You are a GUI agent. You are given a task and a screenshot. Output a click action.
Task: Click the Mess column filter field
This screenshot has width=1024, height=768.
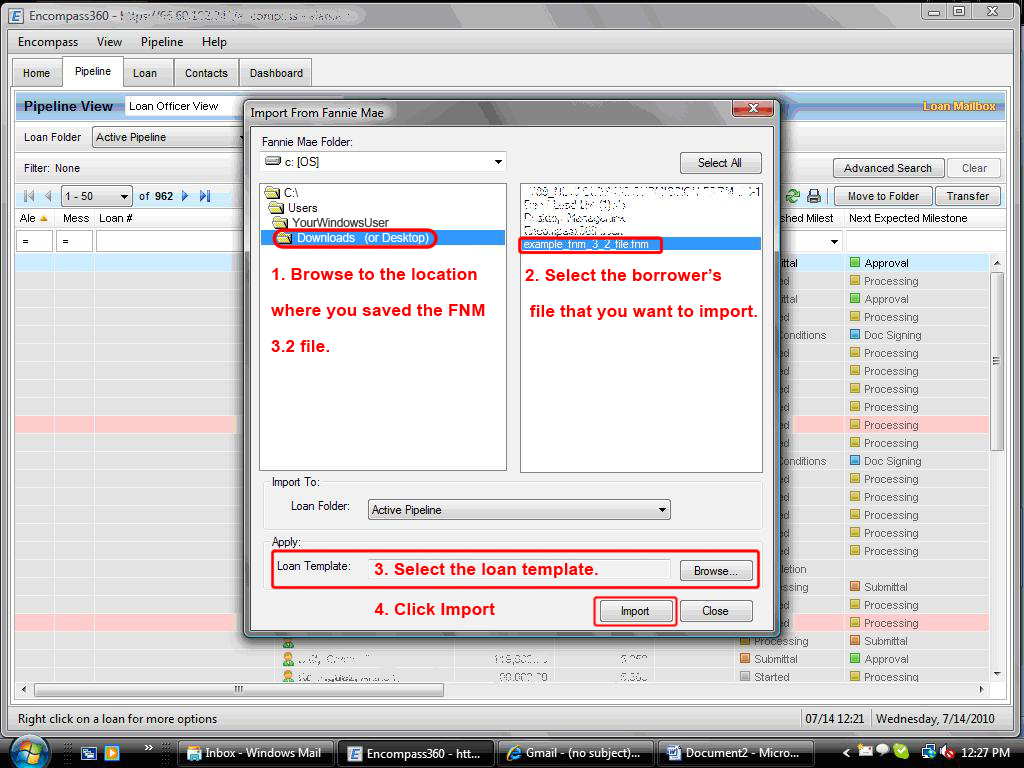[74, 242]
